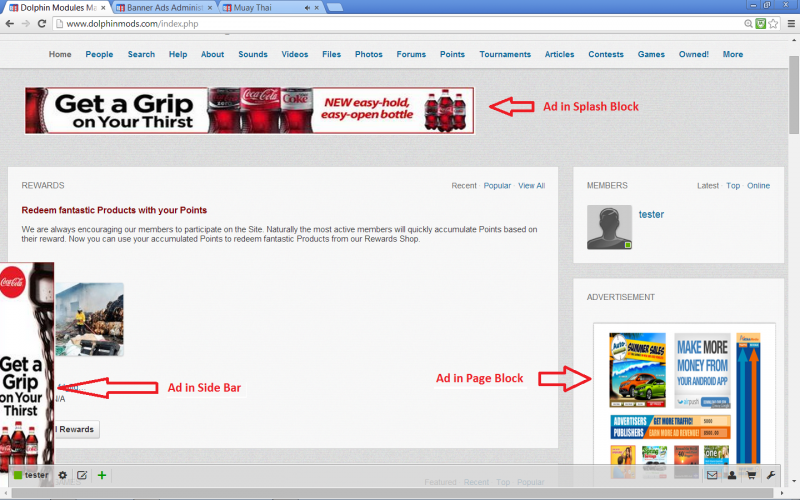
Task: Go to the Videos section
Action: (x=295, y=54)
